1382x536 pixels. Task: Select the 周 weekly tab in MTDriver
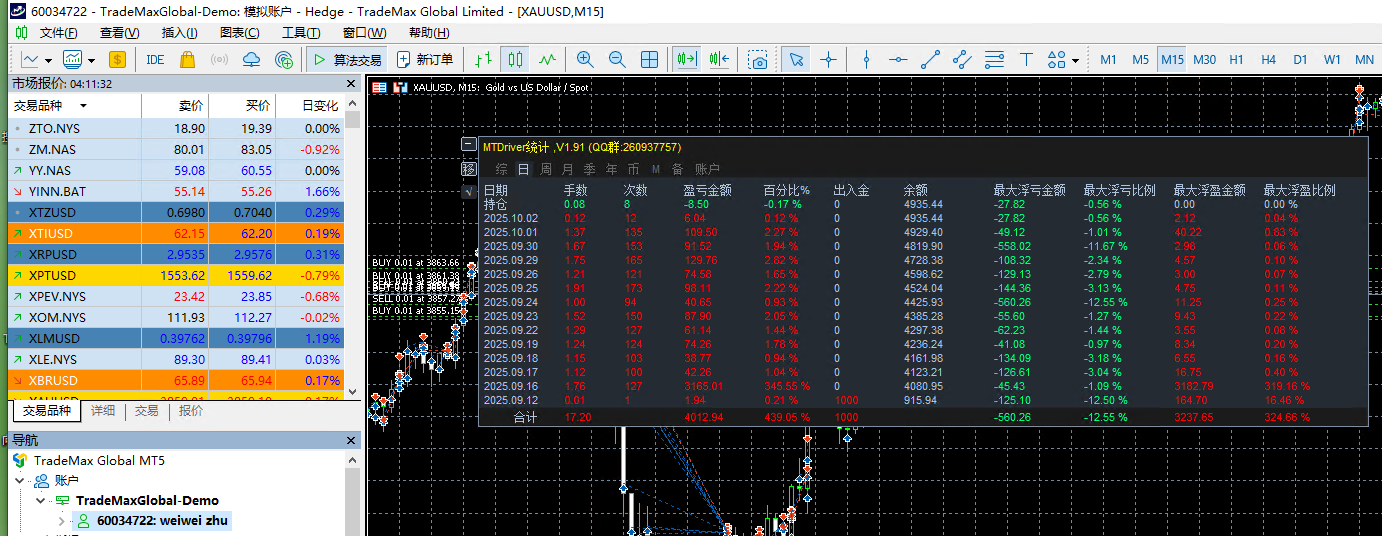pos(546,169)
